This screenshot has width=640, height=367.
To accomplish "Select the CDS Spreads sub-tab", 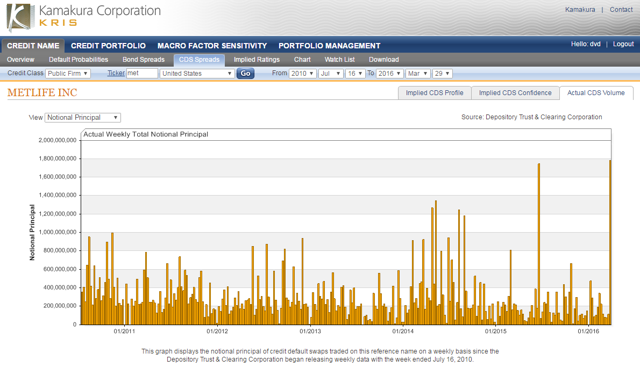I will [x=199, y=60].
